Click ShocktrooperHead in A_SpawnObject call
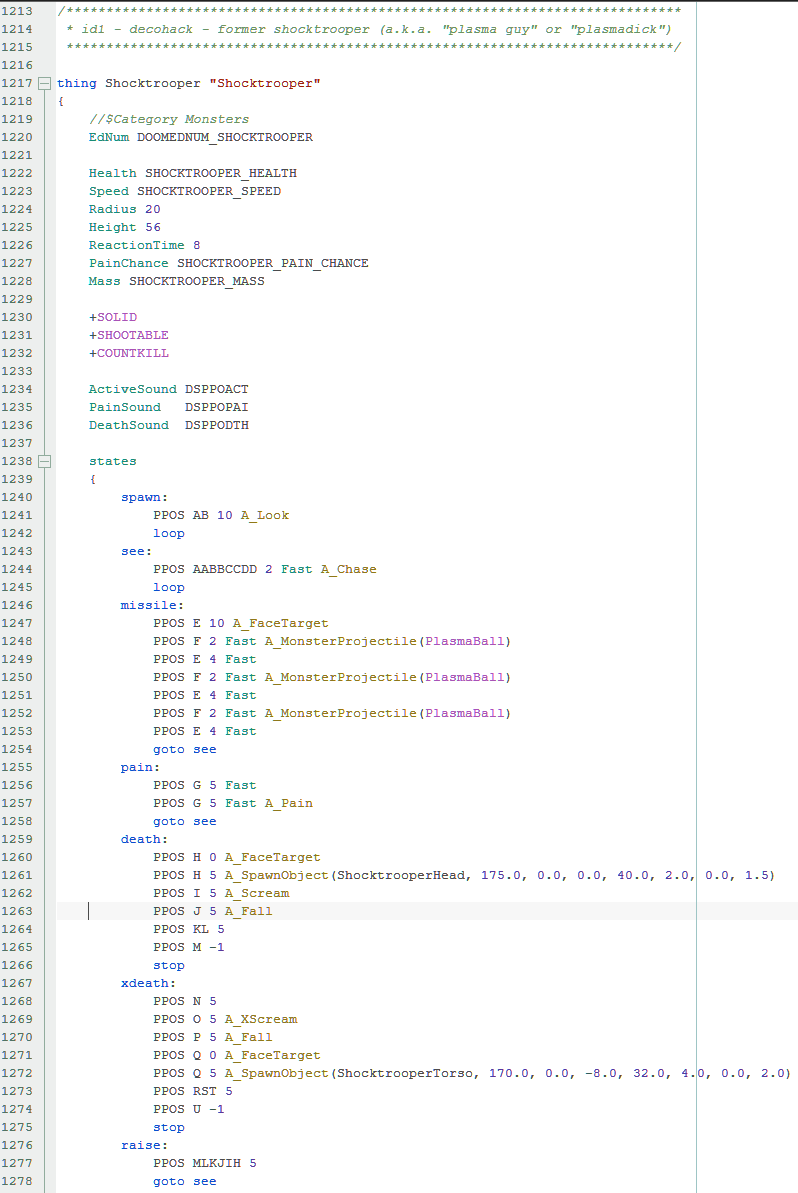Screen dimensions: 798x1193 401,876
